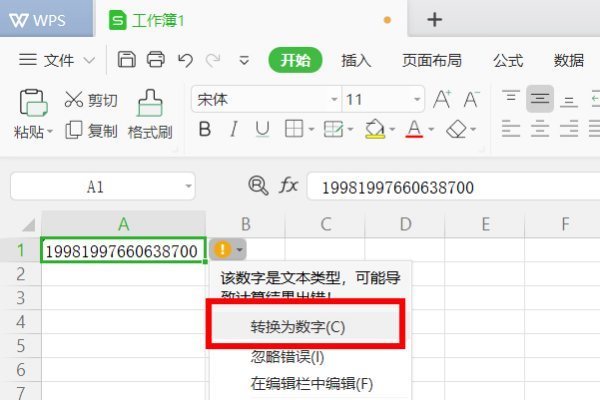Screen dimensions: 600x400
Task: Align cell content to bottom
Action: click(569, 100)
